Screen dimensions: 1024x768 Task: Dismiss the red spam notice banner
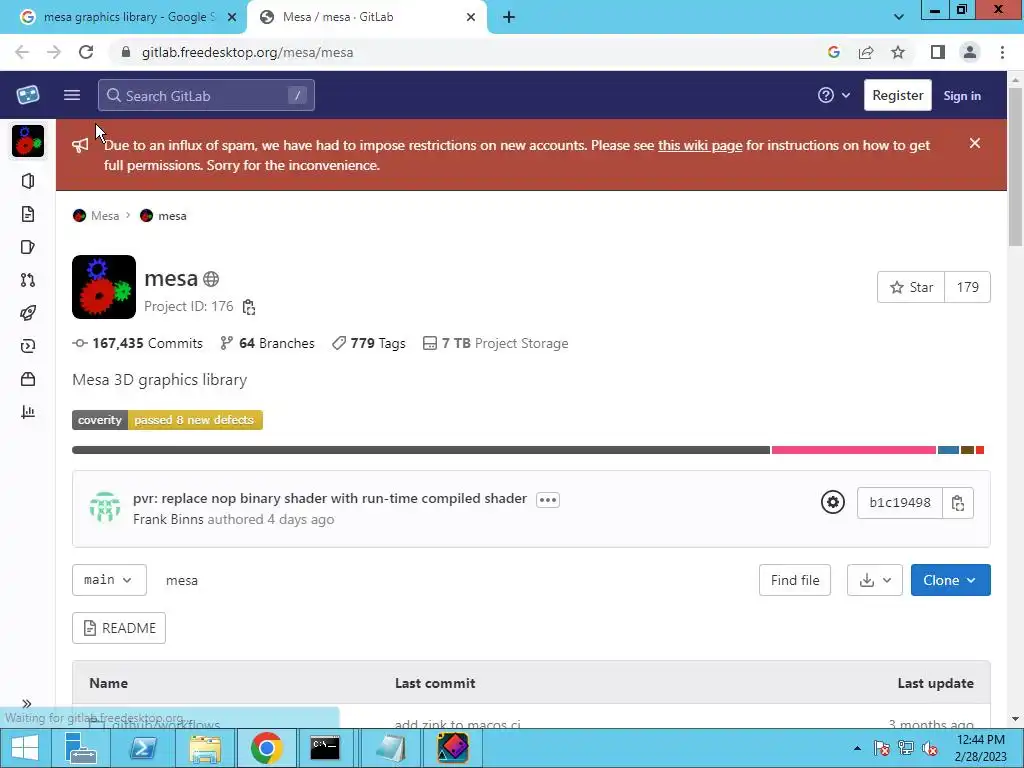(x=975, y=143)
